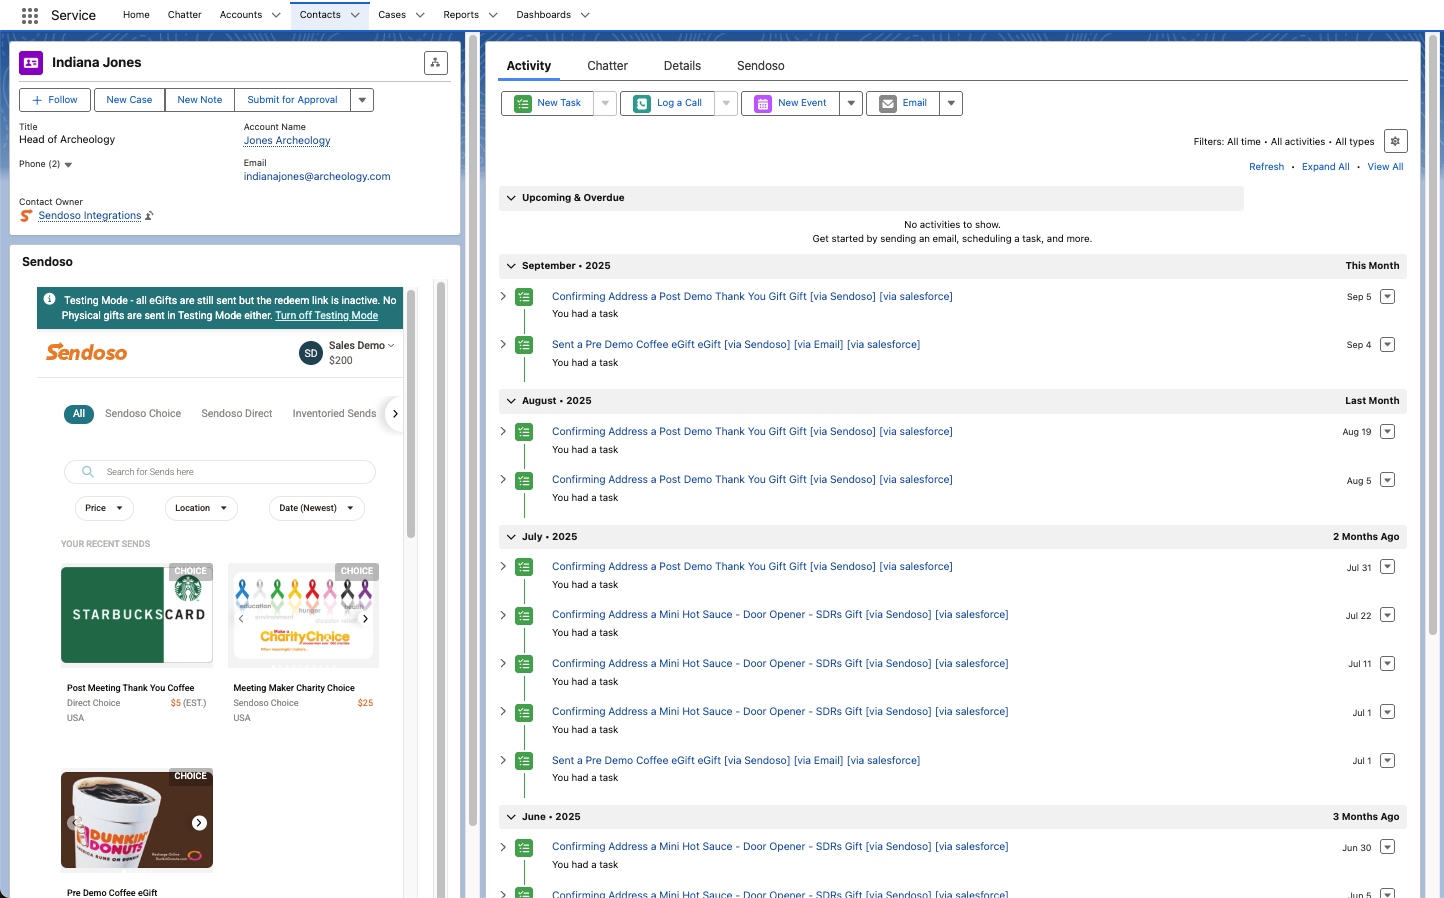Open the App Launcher grid icon

pyautogui.click(x=30, y=15)
